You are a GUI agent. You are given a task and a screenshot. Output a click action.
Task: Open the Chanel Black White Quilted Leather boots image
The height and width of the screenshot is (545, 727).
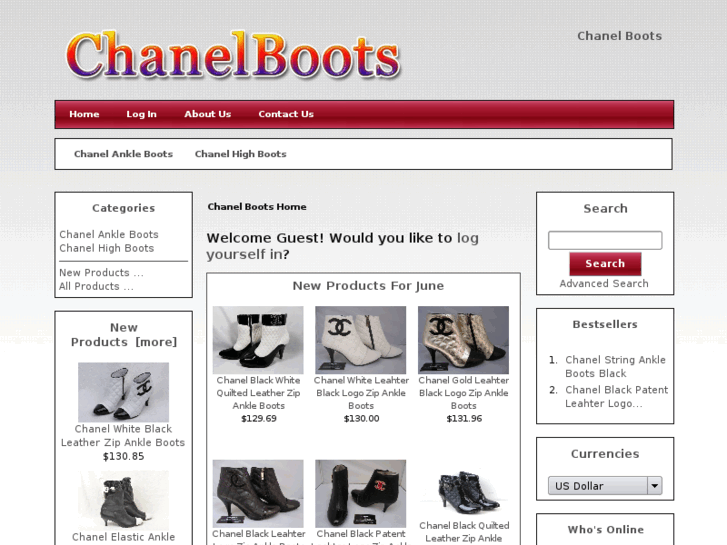tap(258, 340)
